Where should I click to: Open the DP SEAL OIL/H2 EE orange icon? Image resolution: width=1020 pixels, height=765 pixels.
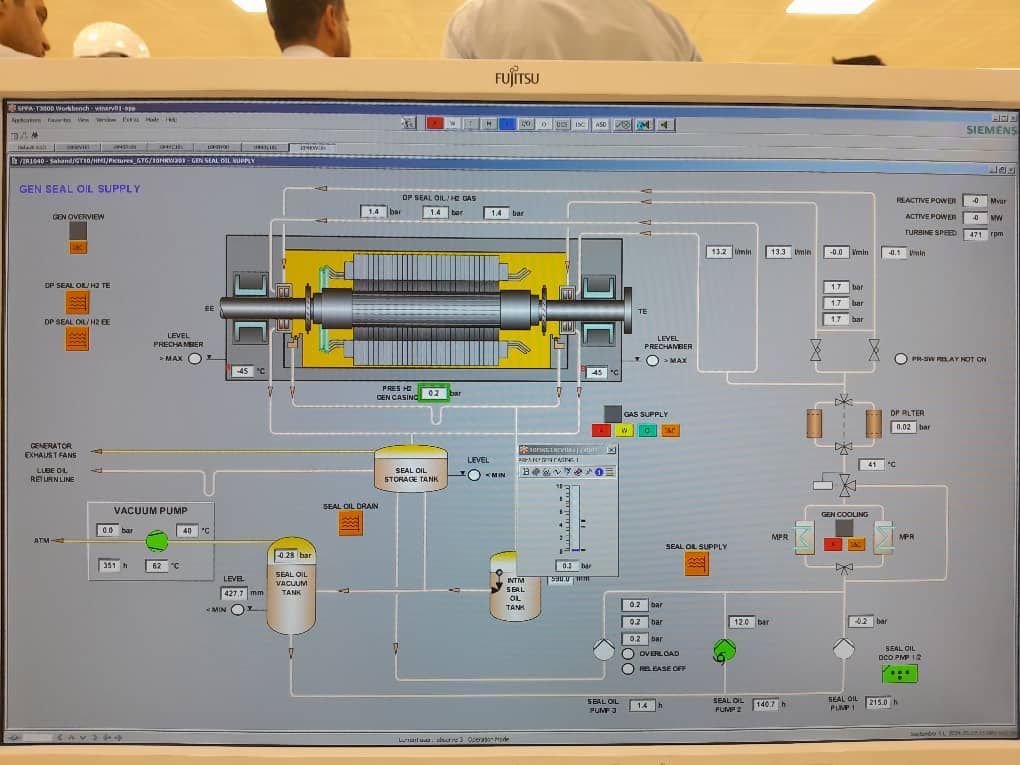pyautogui.click(x=77, y=339)
